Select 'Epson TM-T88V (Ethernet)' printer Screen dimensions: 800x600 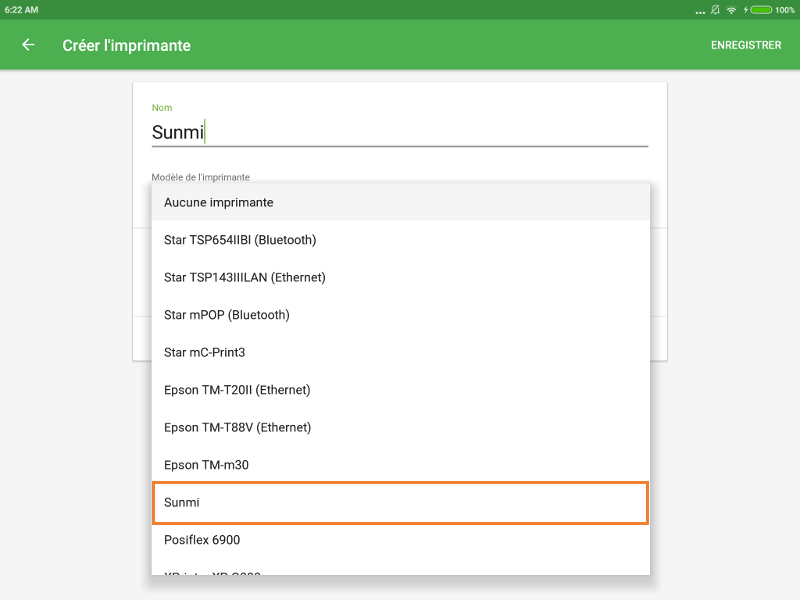click(400, 427)
